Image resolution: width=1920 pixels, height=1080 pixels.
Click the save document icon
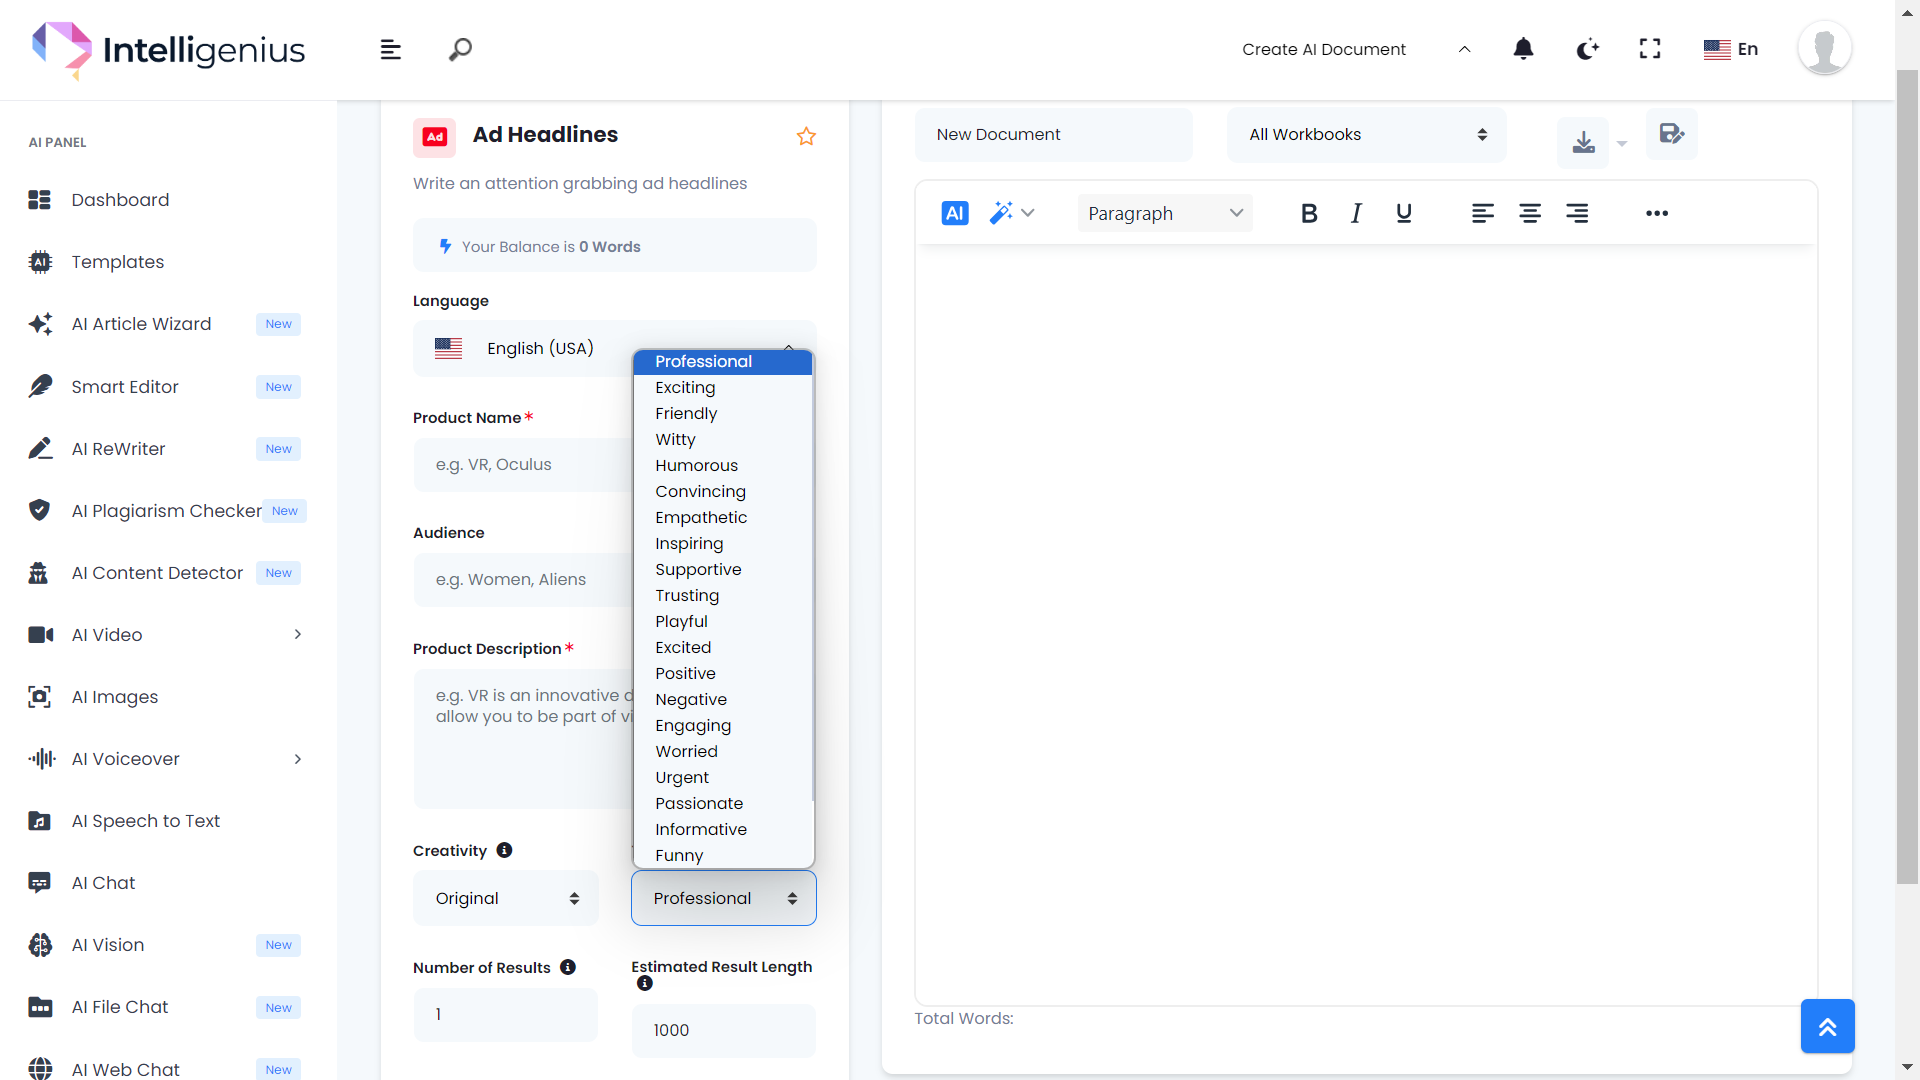pyautogui.click(x=1671, y=134)
